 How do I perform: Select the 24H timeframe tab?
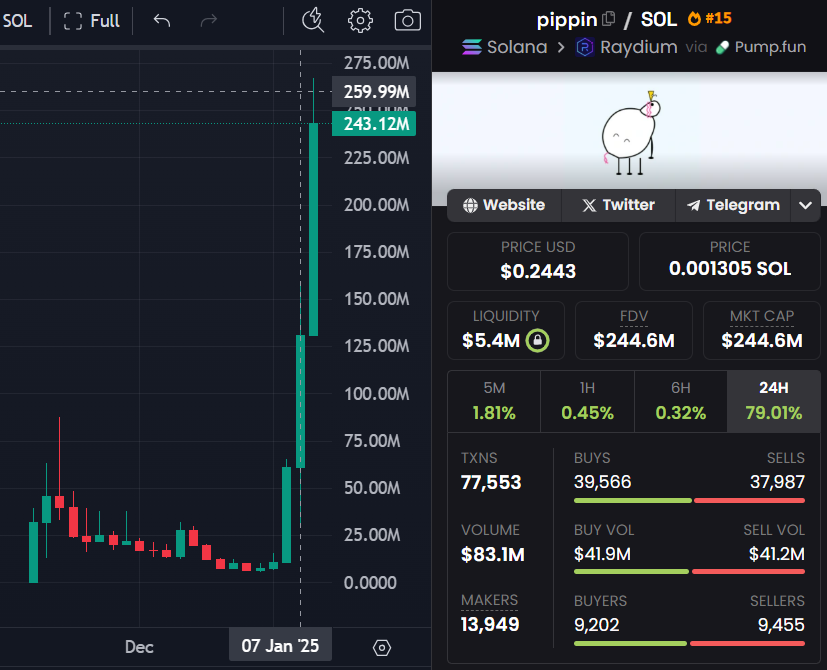(774, 401)
